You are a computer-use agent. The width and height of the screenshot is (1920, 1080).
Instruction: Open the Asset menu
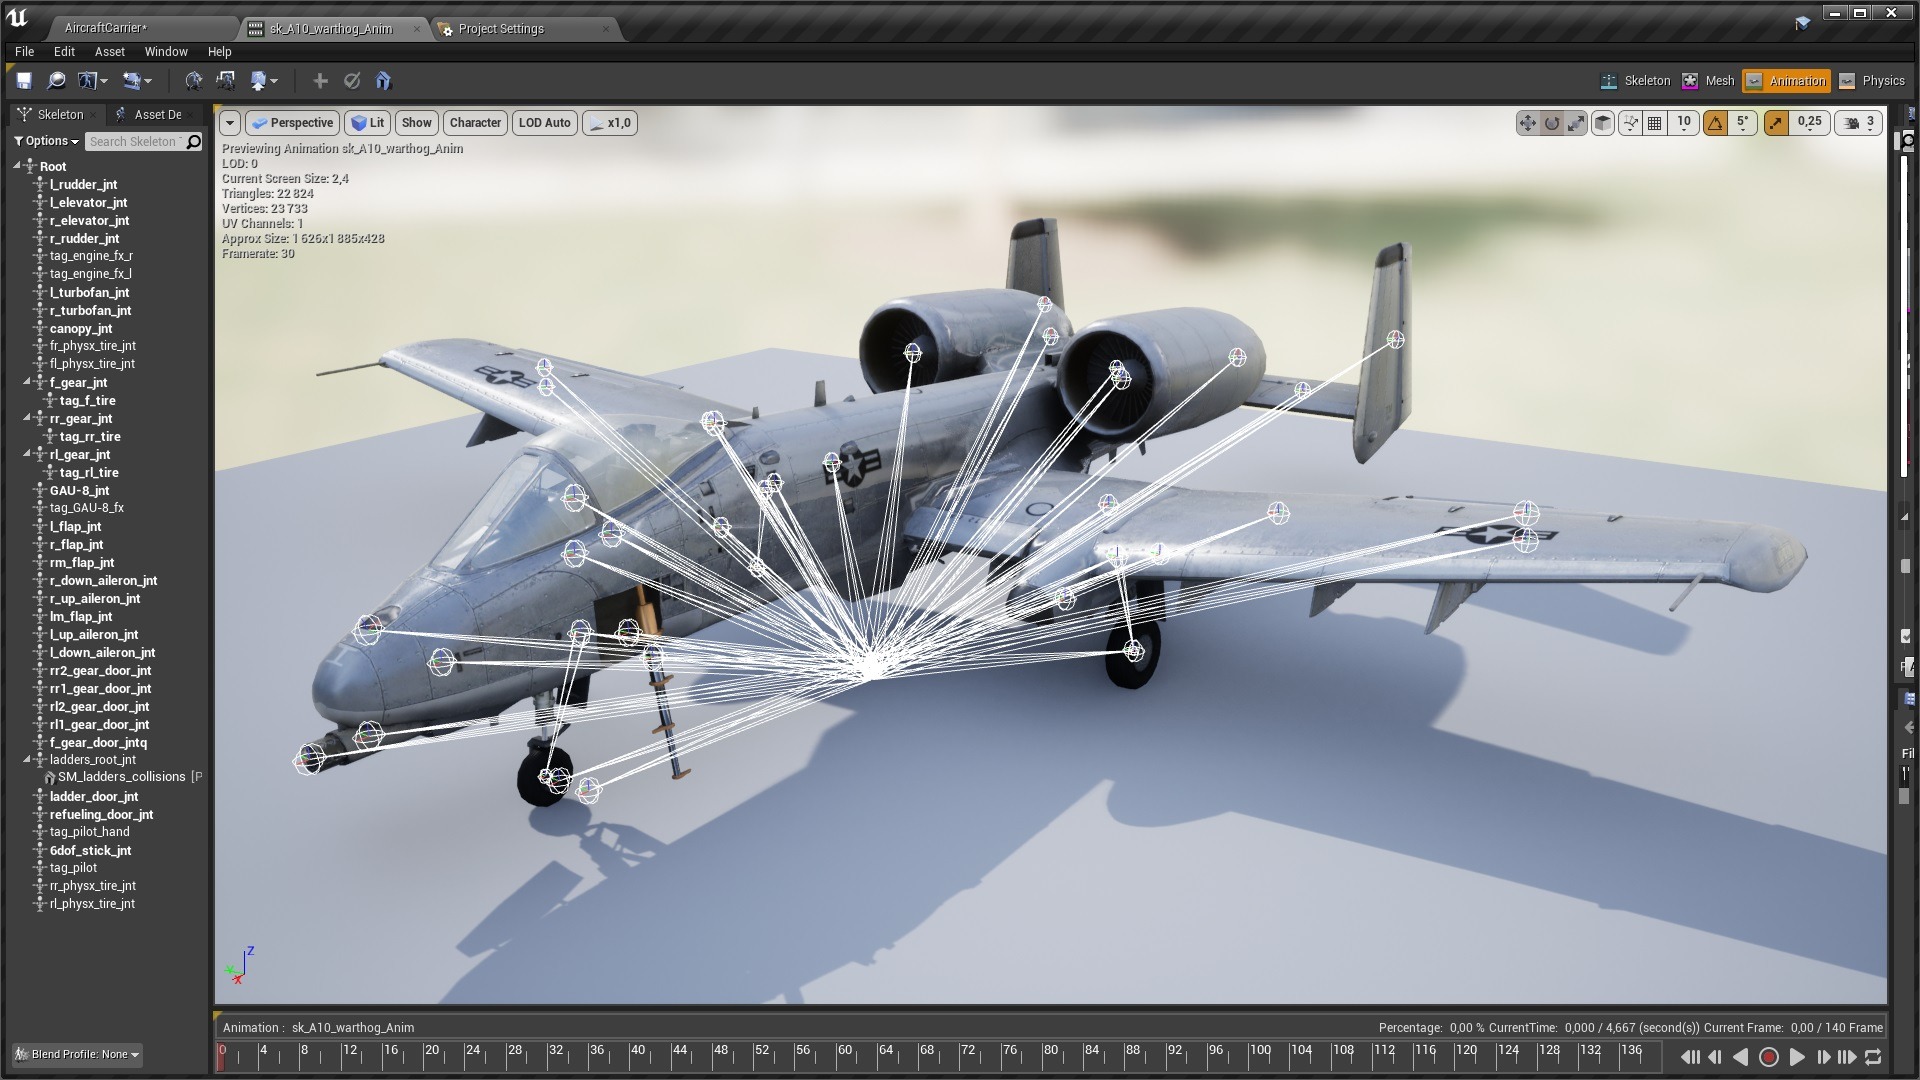[x=110, y=52]
